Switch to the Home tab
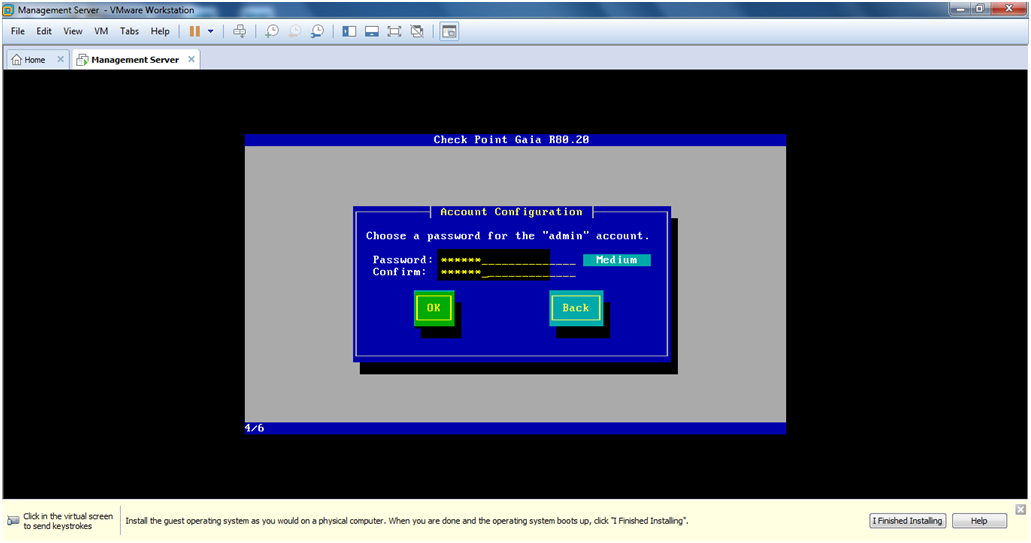Image resolution: width=1031 pixels, height=543 pixels. coord(35,59)
